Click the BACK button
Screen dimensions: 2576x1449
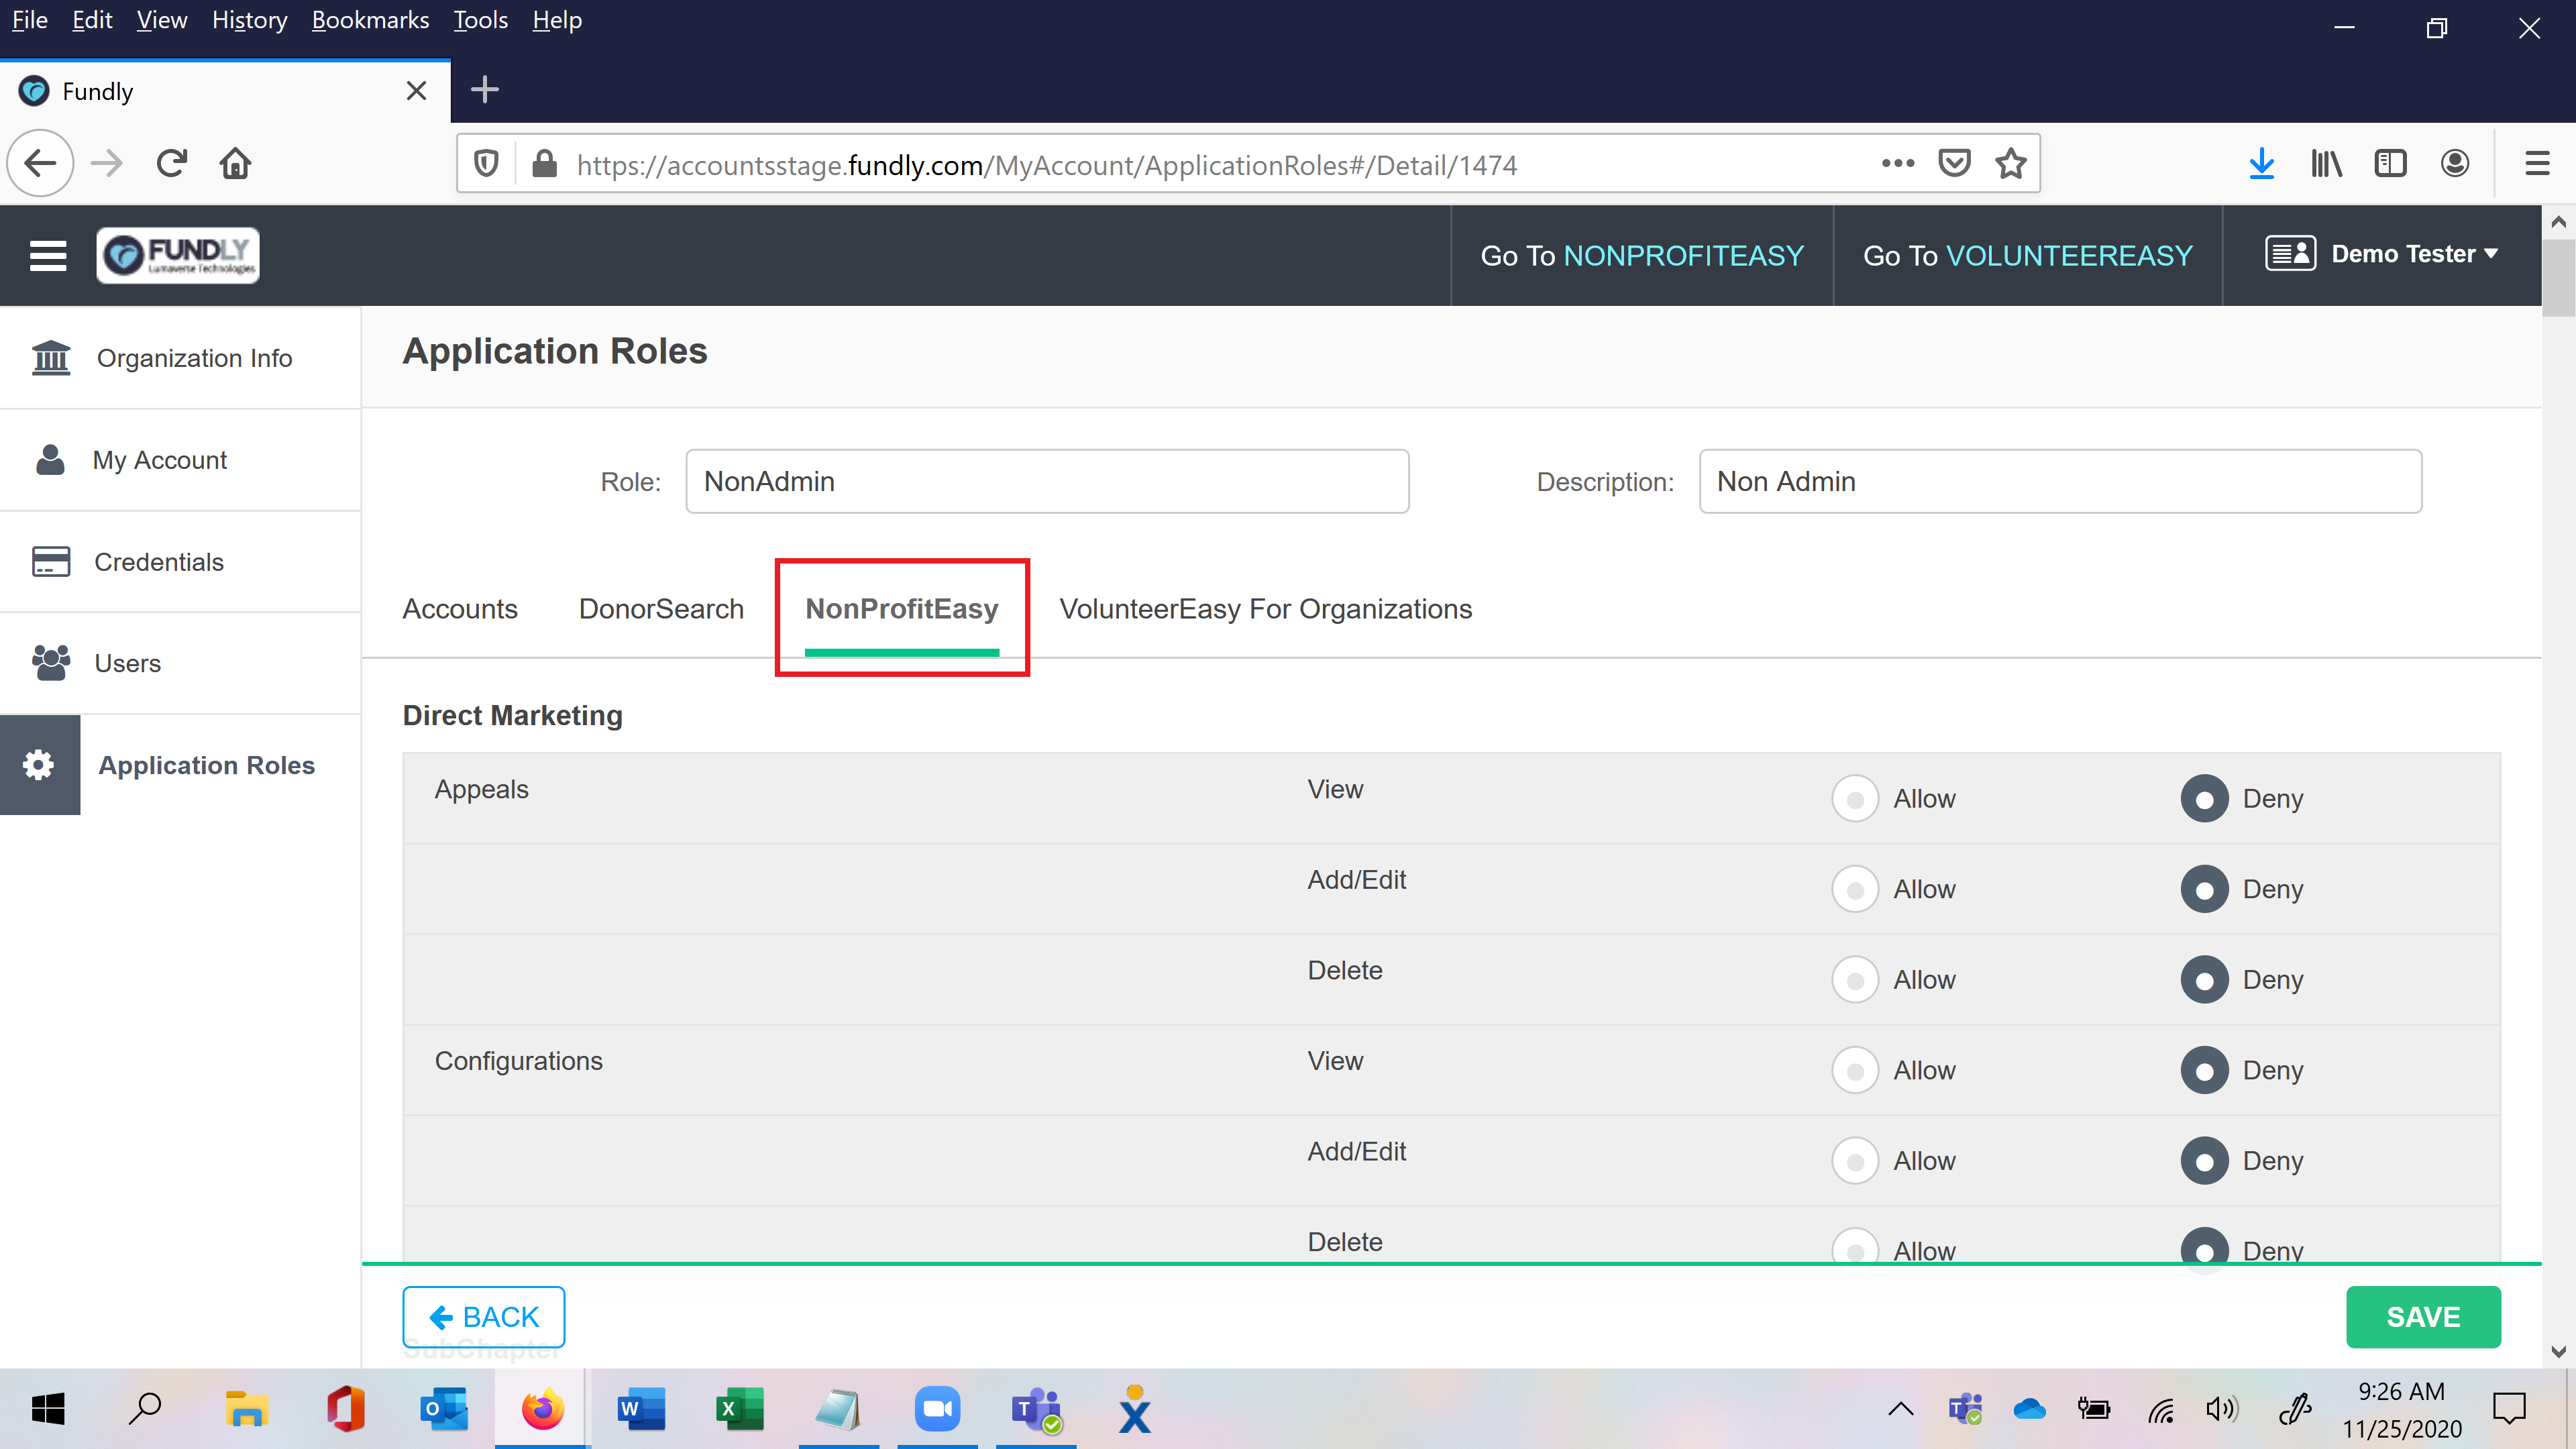coord(484,1317)
